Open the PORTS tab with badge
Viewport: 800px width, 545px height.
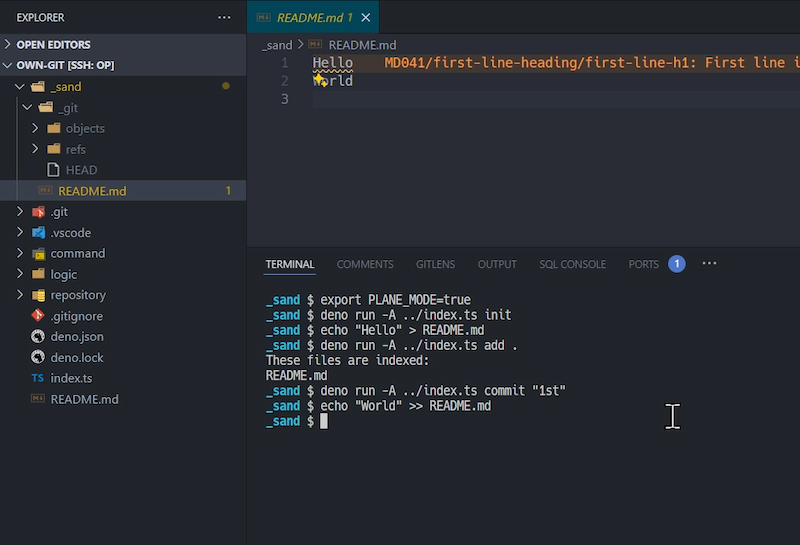644,264
